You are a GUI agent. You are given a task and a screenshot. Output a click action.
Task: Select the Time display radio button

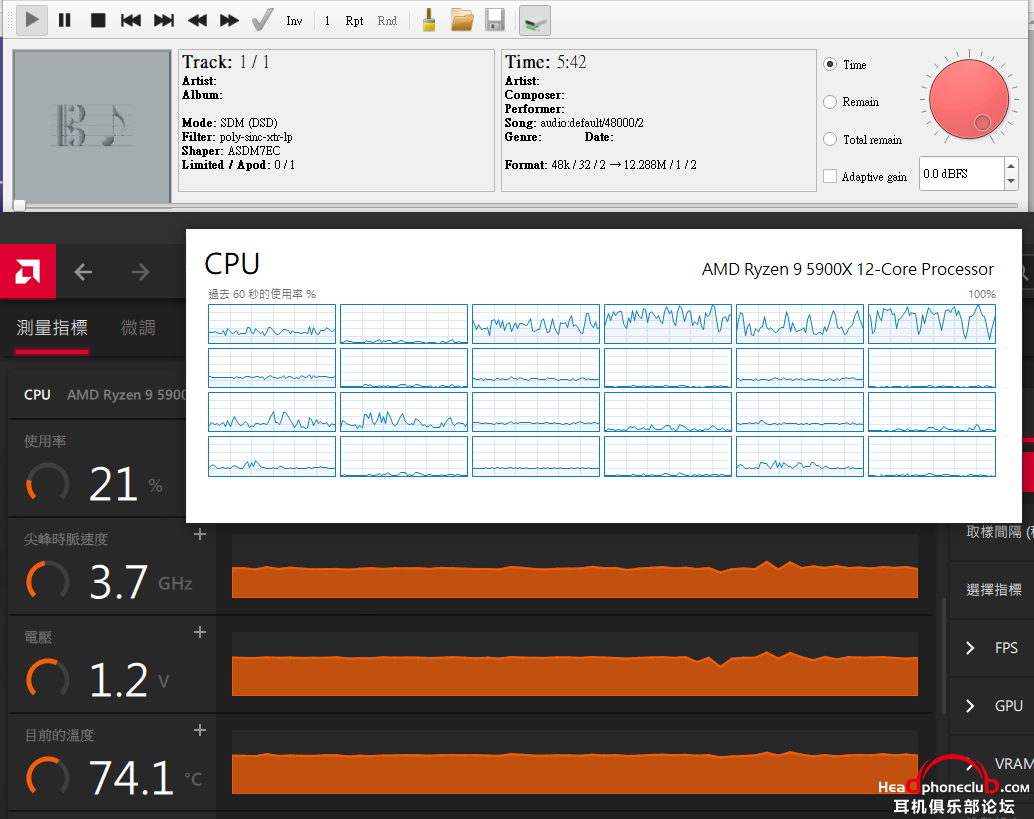coord(830,64)
